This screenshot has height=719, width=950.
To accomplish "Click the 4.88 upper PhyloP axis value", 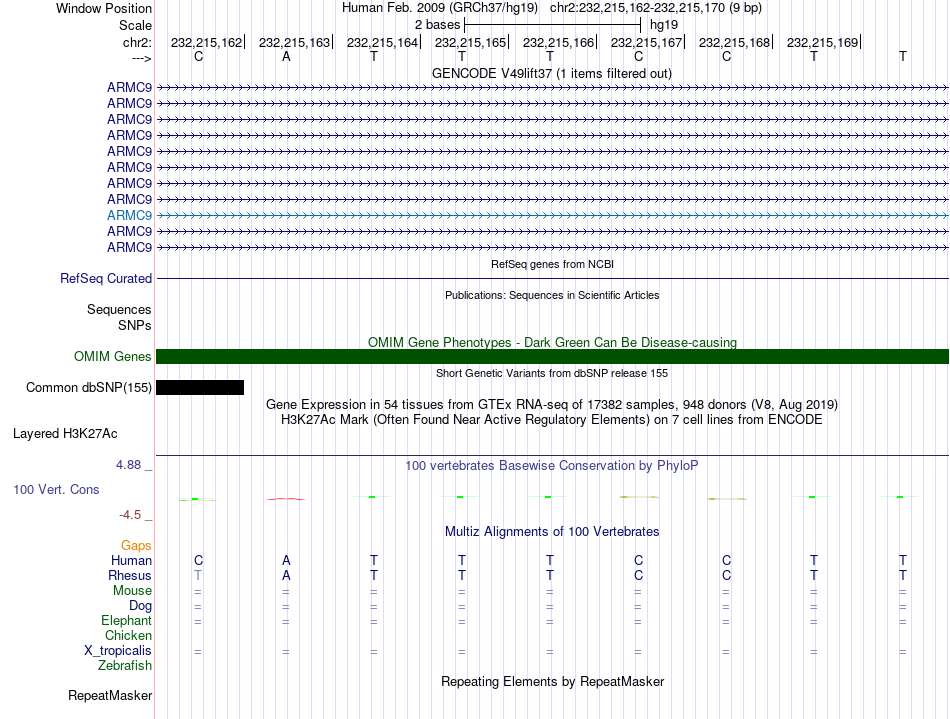I will (128, 465).
